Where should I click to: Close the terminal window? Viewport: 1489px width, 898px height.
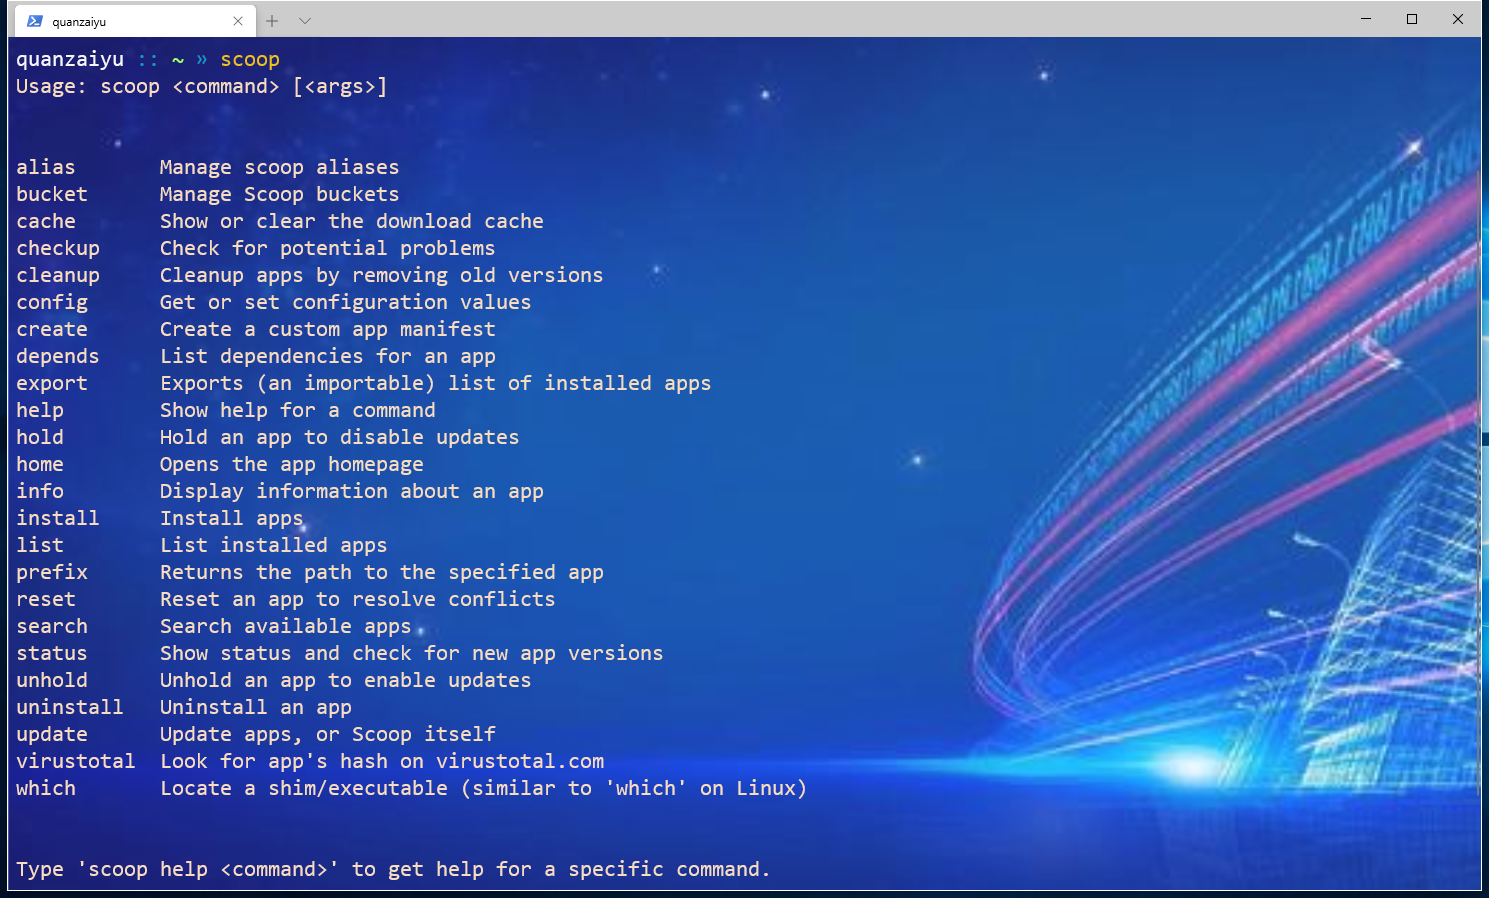click(x=1458, y=19)
